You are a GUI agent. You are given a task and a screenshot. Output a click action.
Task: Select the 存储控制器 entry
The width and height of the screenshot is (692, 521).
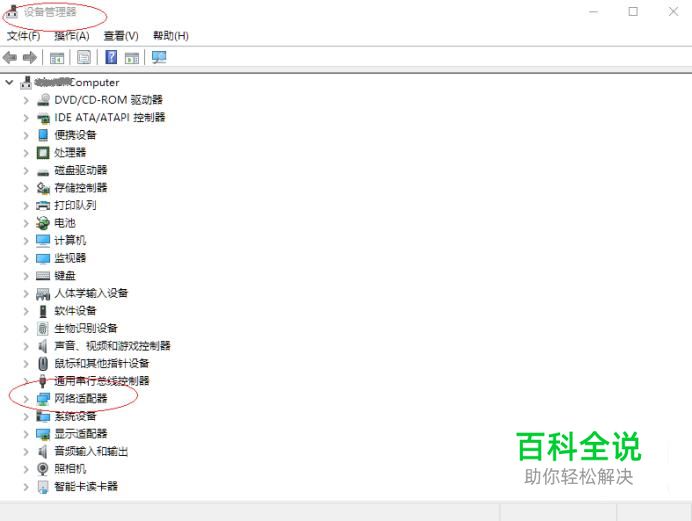point(81,187)
